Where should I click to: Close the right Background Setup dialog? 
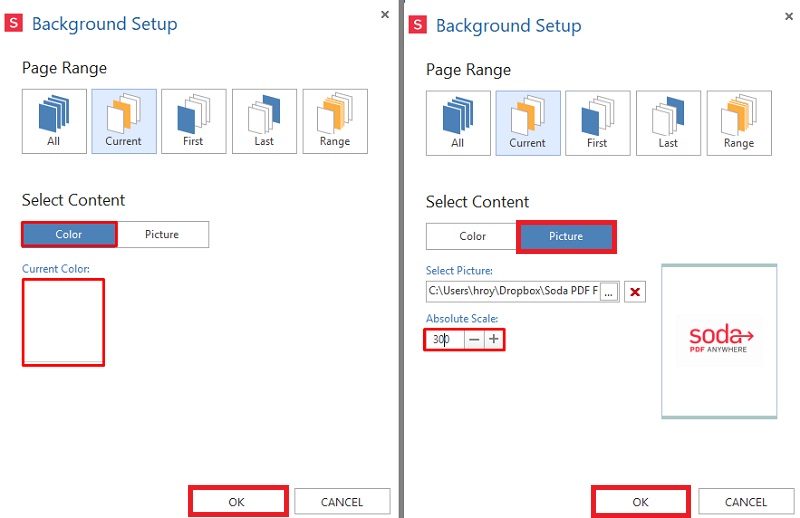click(x=789, y=16)
